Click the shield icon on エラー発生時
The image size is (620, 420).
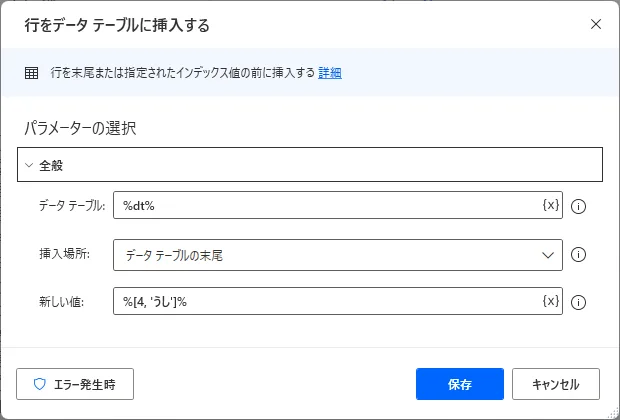40,383
